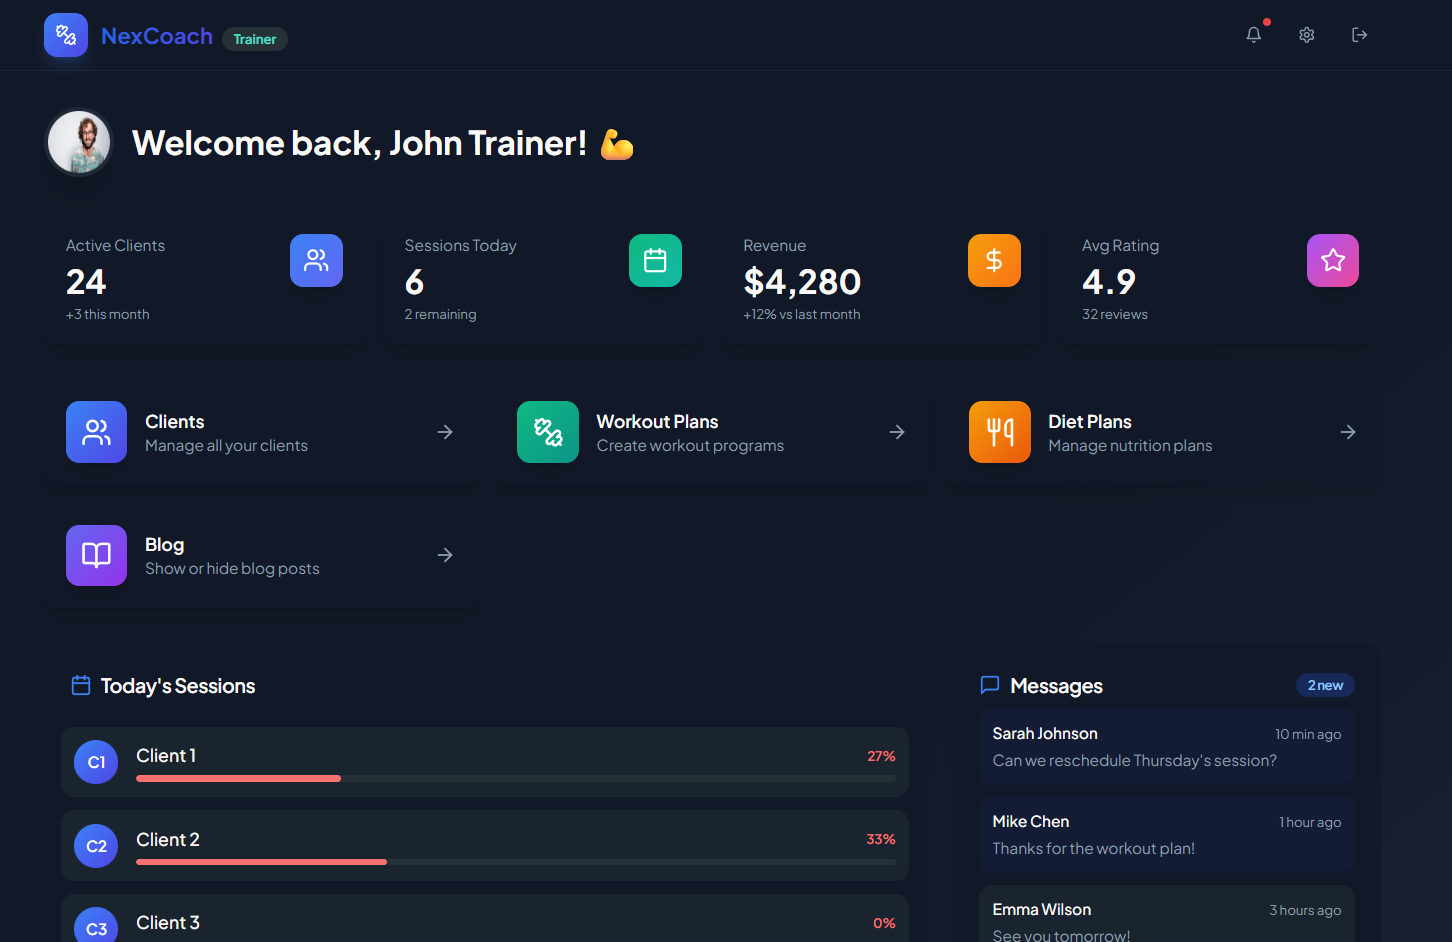Image resolution: width=1452 pixels, height=942 pixels.
Task: Click the flexed arm emoji in greeting
Action: pos(617,144)
